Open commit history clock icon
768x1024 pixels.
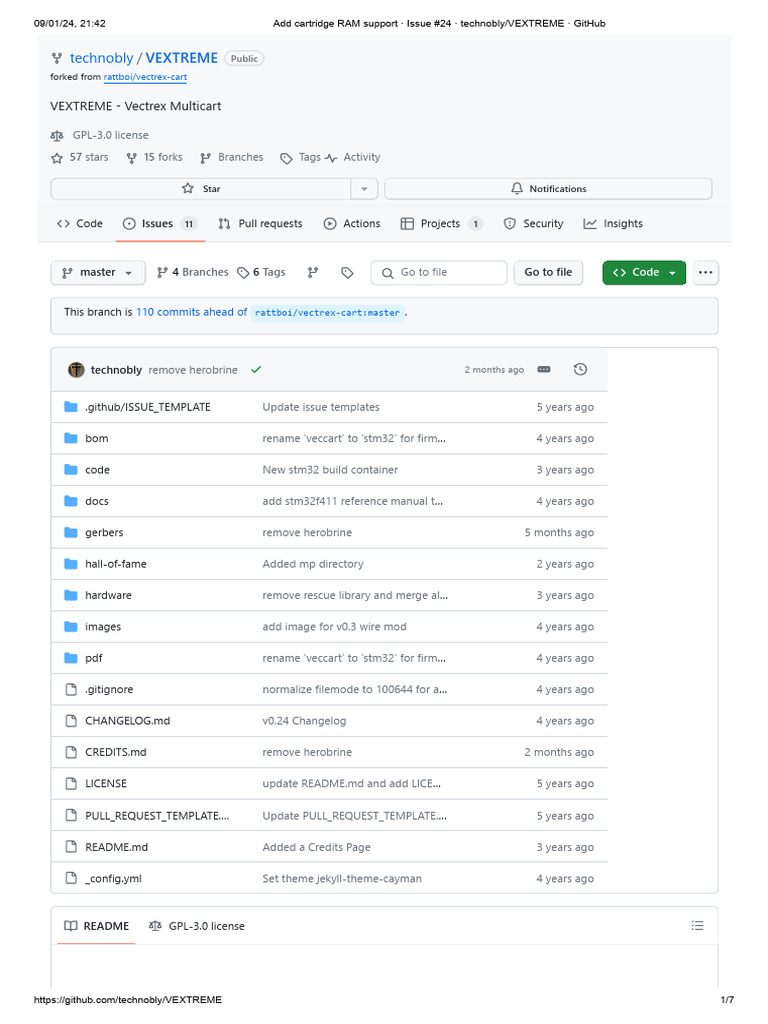(x=580, y=370)
